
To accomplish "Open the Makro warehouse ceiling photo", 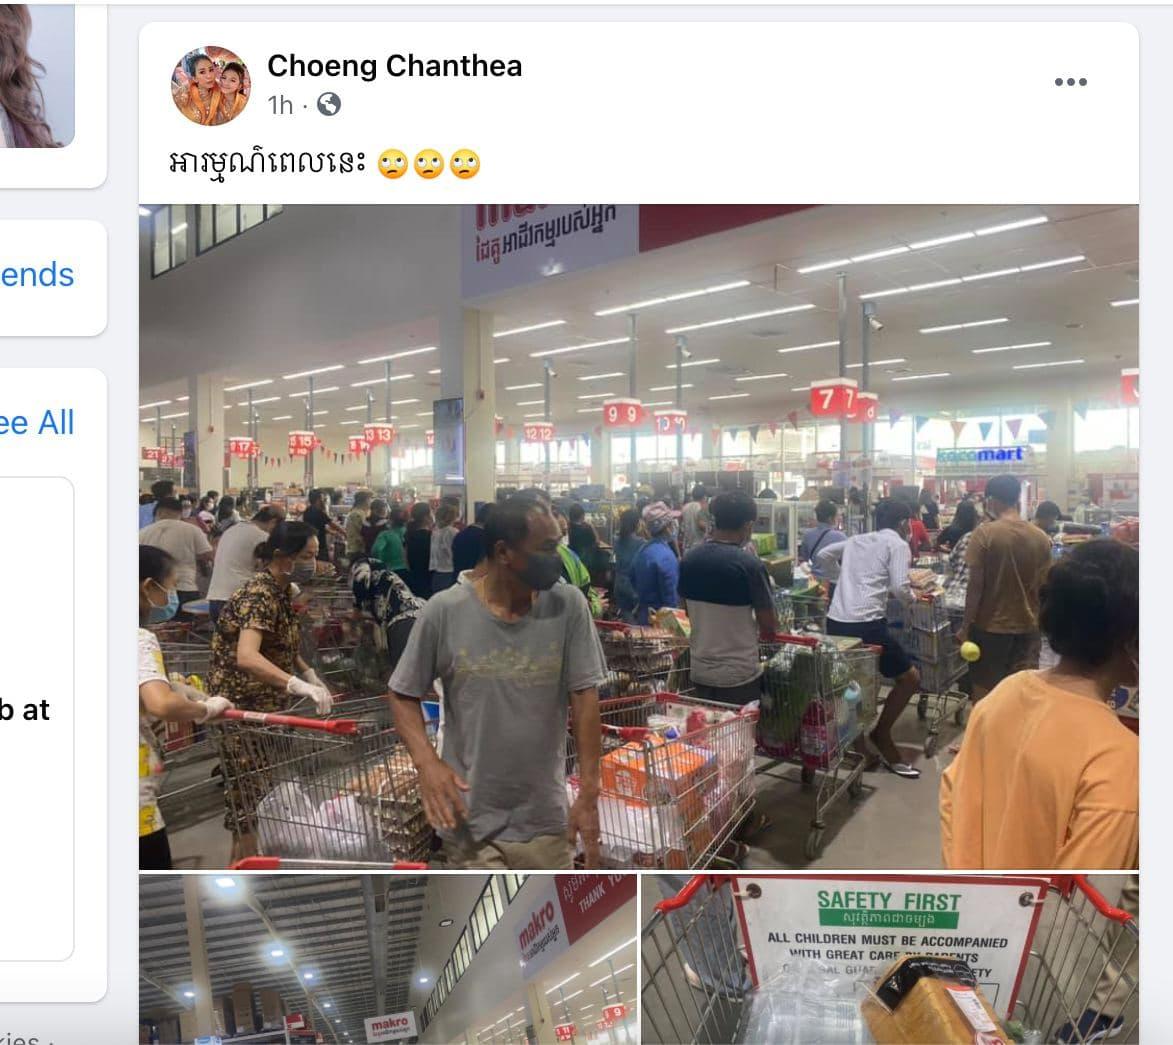I will [x=388, y=960].
